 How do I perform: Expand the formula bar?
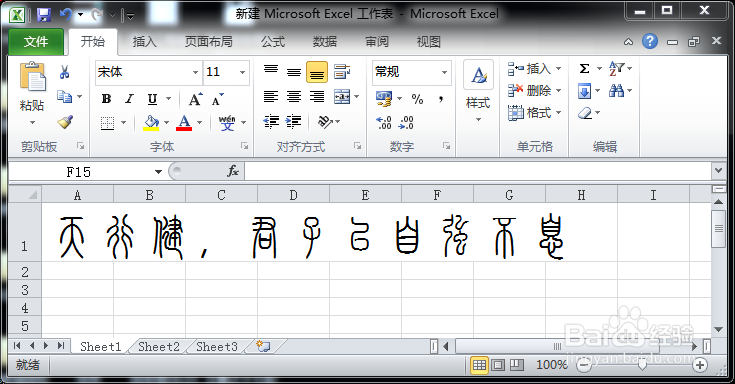point(718,171)
